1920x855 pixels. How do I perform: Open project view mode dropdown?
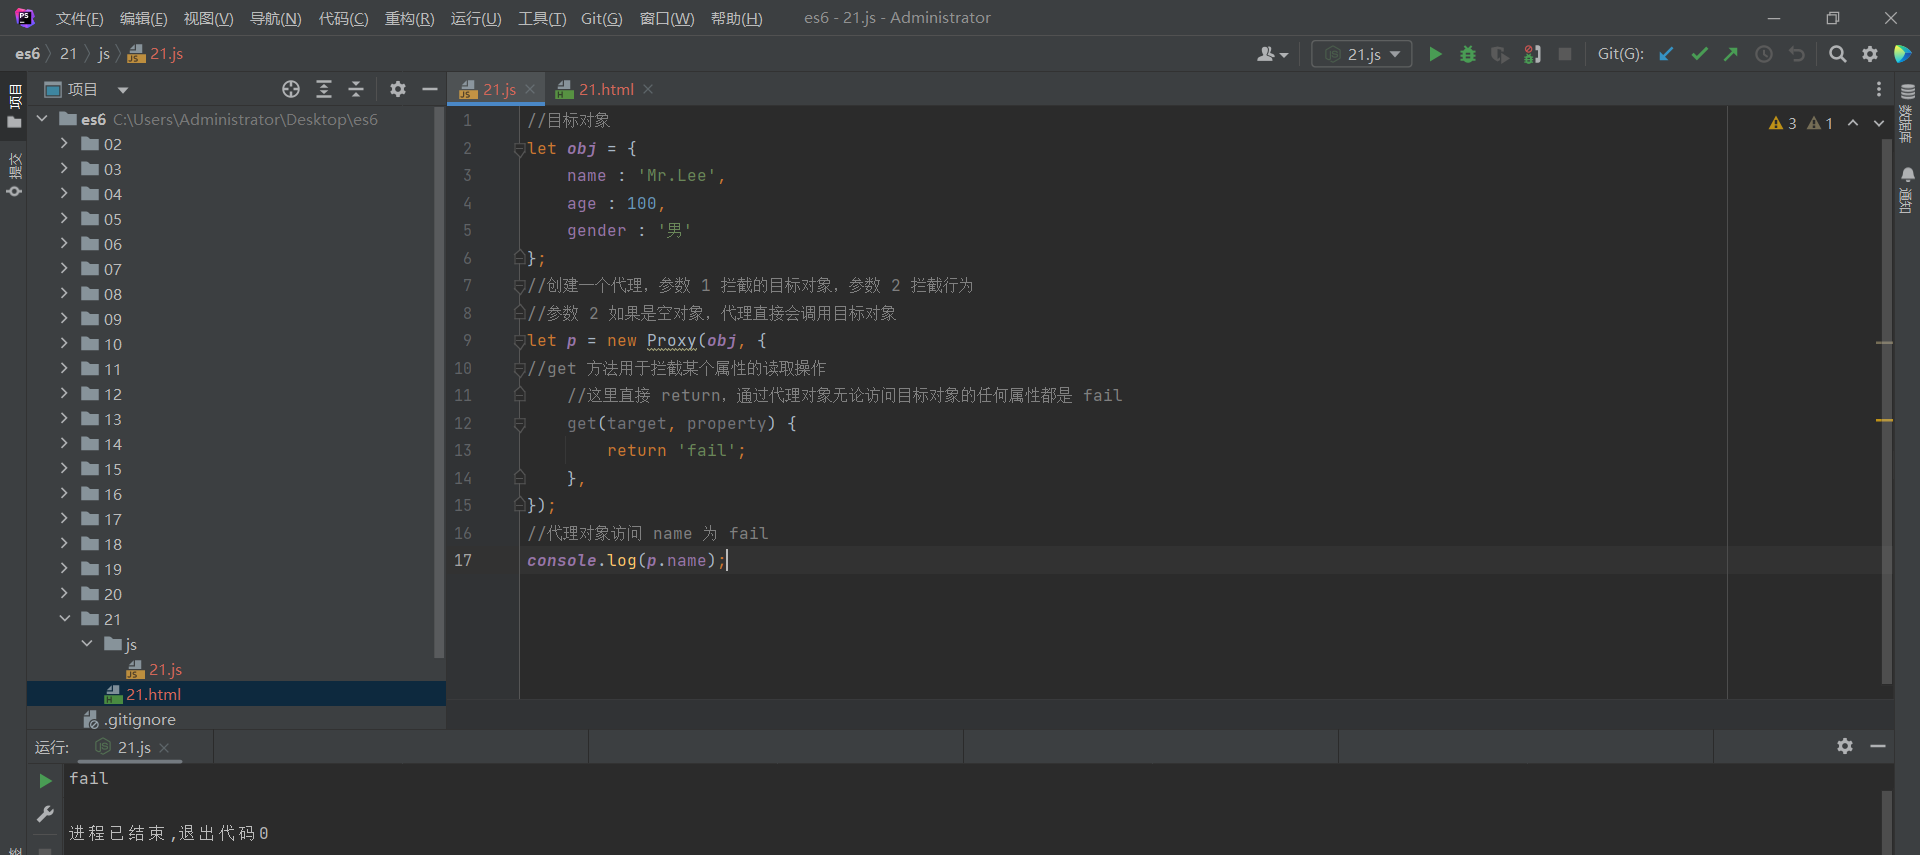123,90
